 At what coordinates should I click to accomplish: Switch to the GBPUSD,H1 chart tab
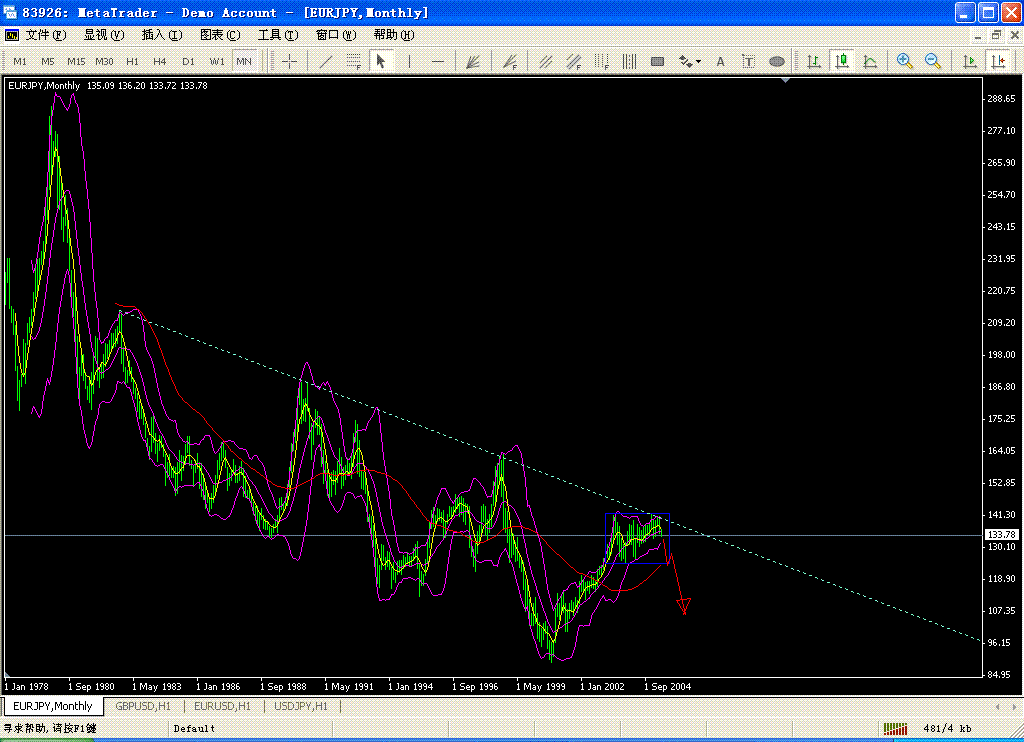click(143, 706)
